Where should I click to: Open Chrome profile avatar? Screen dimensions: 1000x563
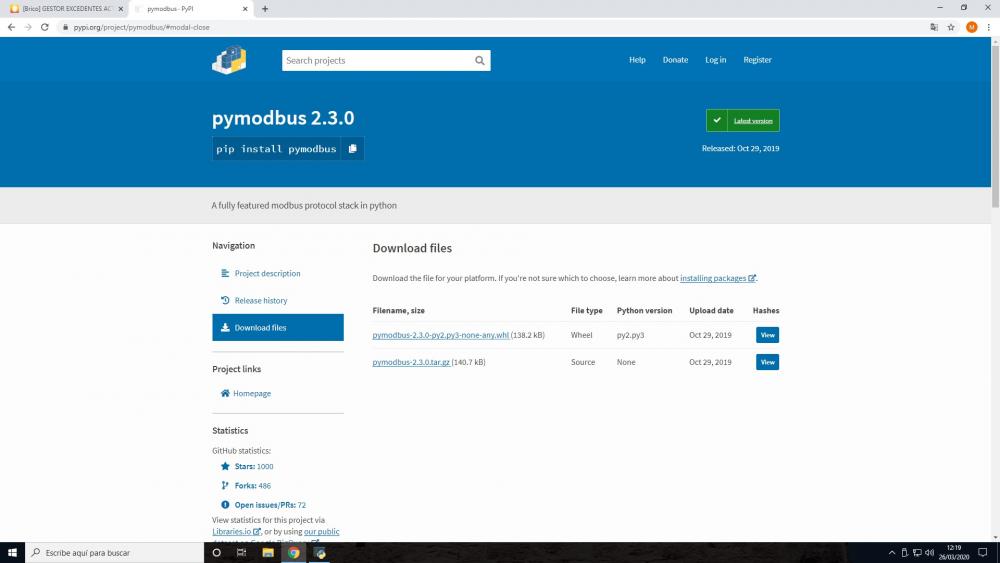pos(971,27)
